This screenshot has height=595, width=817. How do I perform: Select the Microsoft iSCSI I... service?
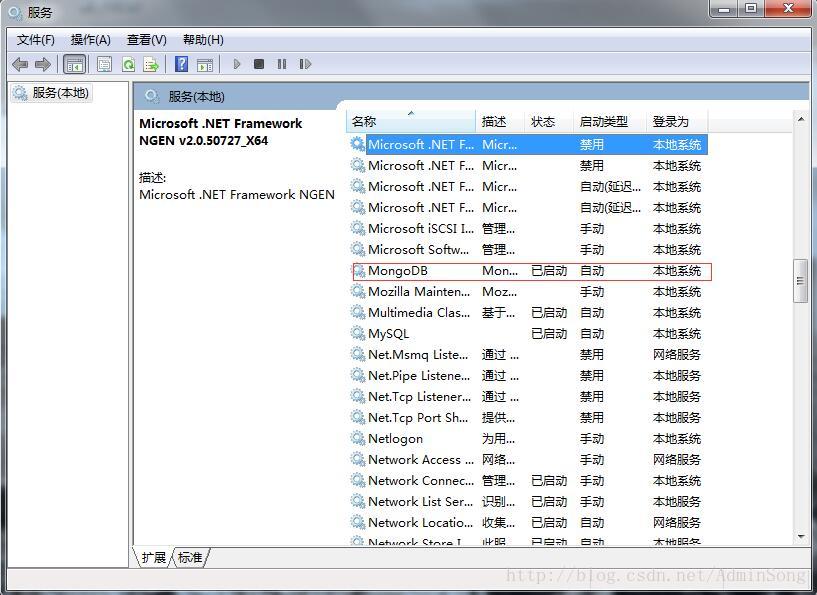tap(421, 229)
